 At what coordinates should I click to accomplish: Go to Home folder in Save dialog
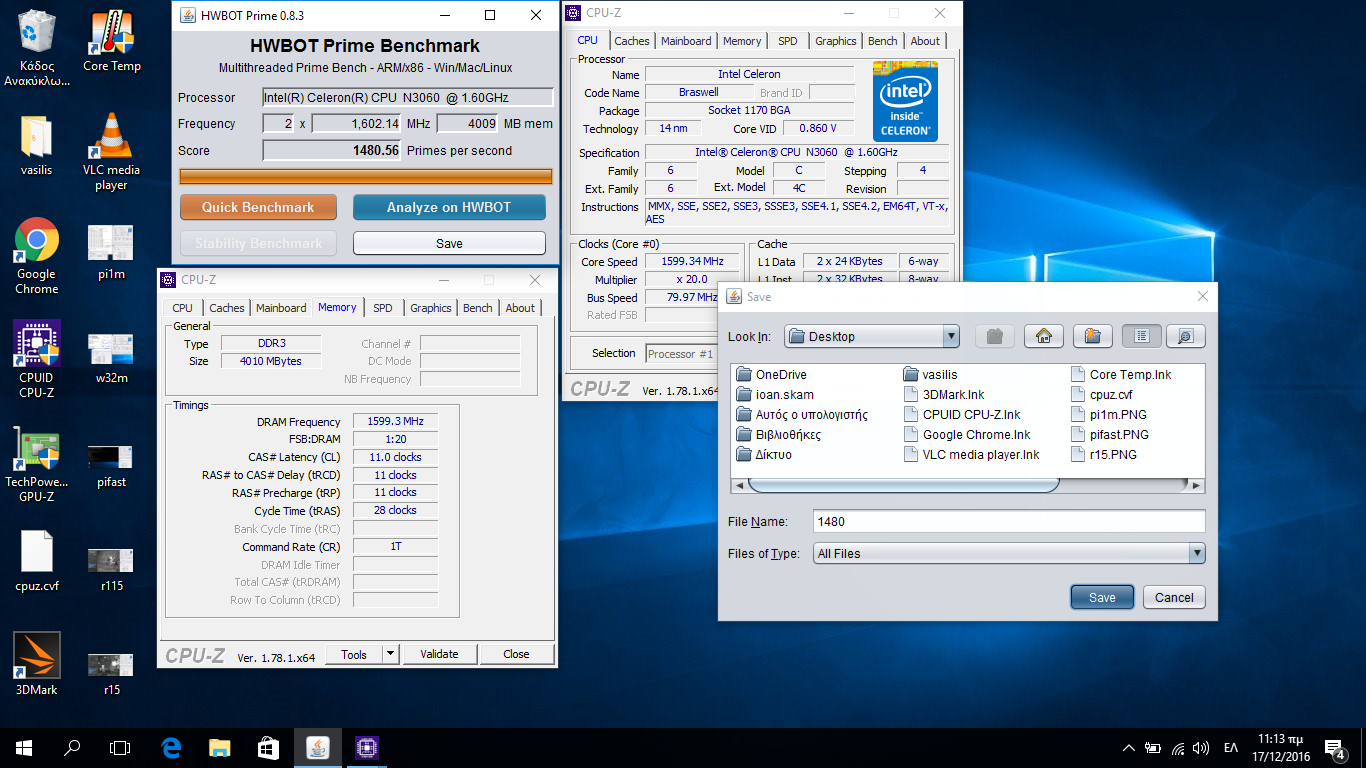1043,336
